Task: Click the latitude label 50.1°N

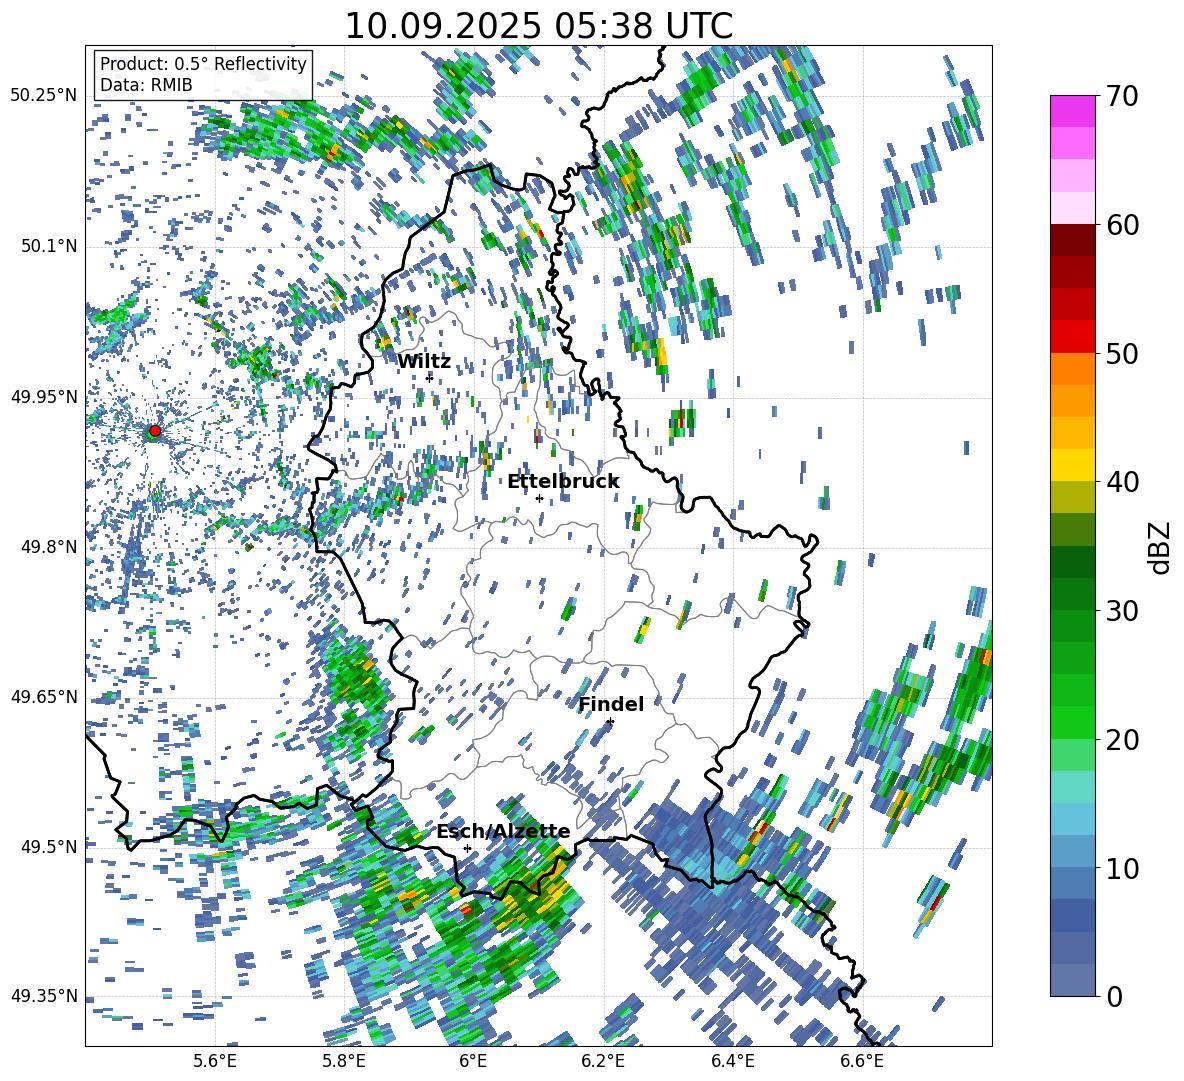Action: point(48,247)
